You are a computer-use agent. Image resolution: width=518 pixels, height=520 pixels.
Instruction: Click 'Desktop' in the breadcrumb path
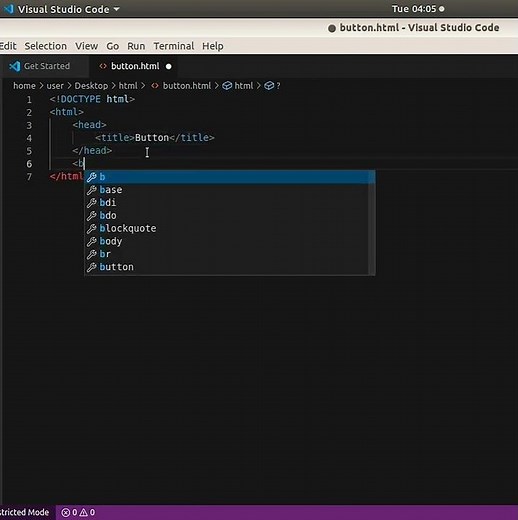91,86
